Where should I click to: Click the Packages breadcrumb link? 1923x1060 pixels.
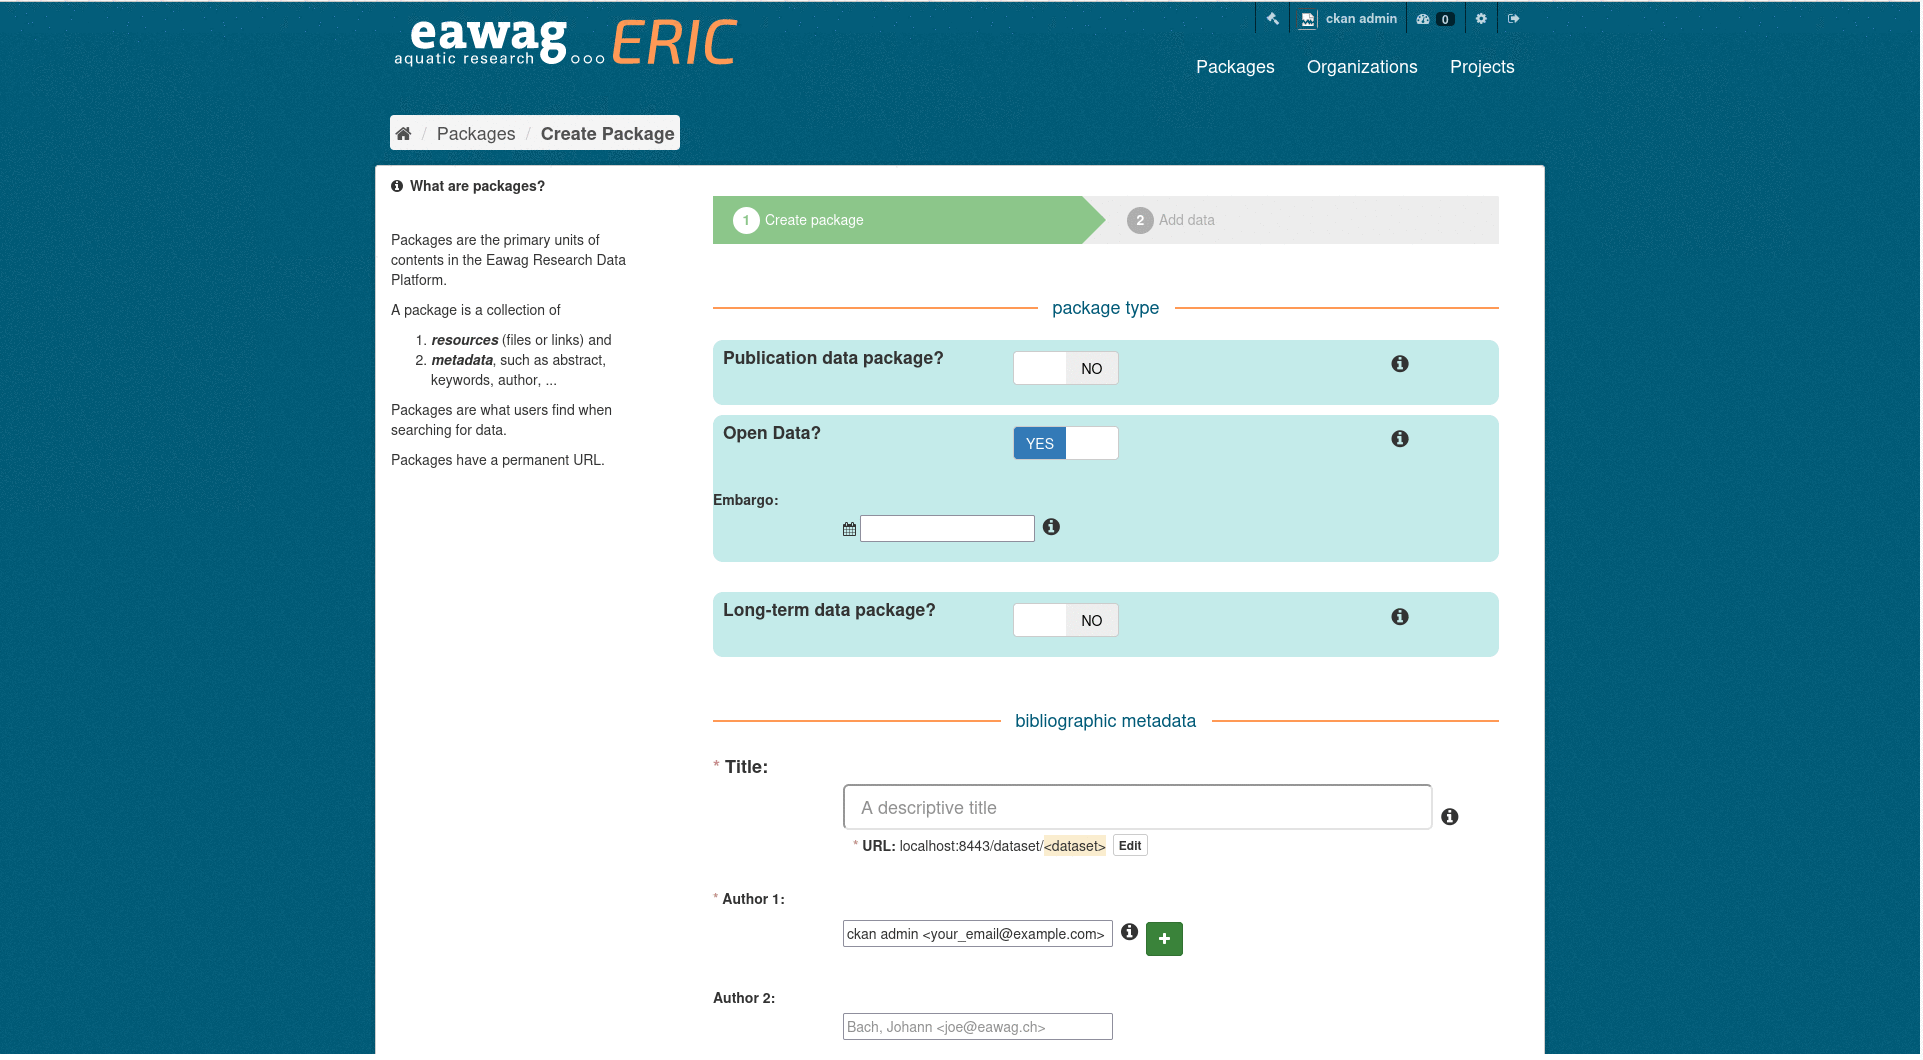pyautogui.click(x=476, y=134)
